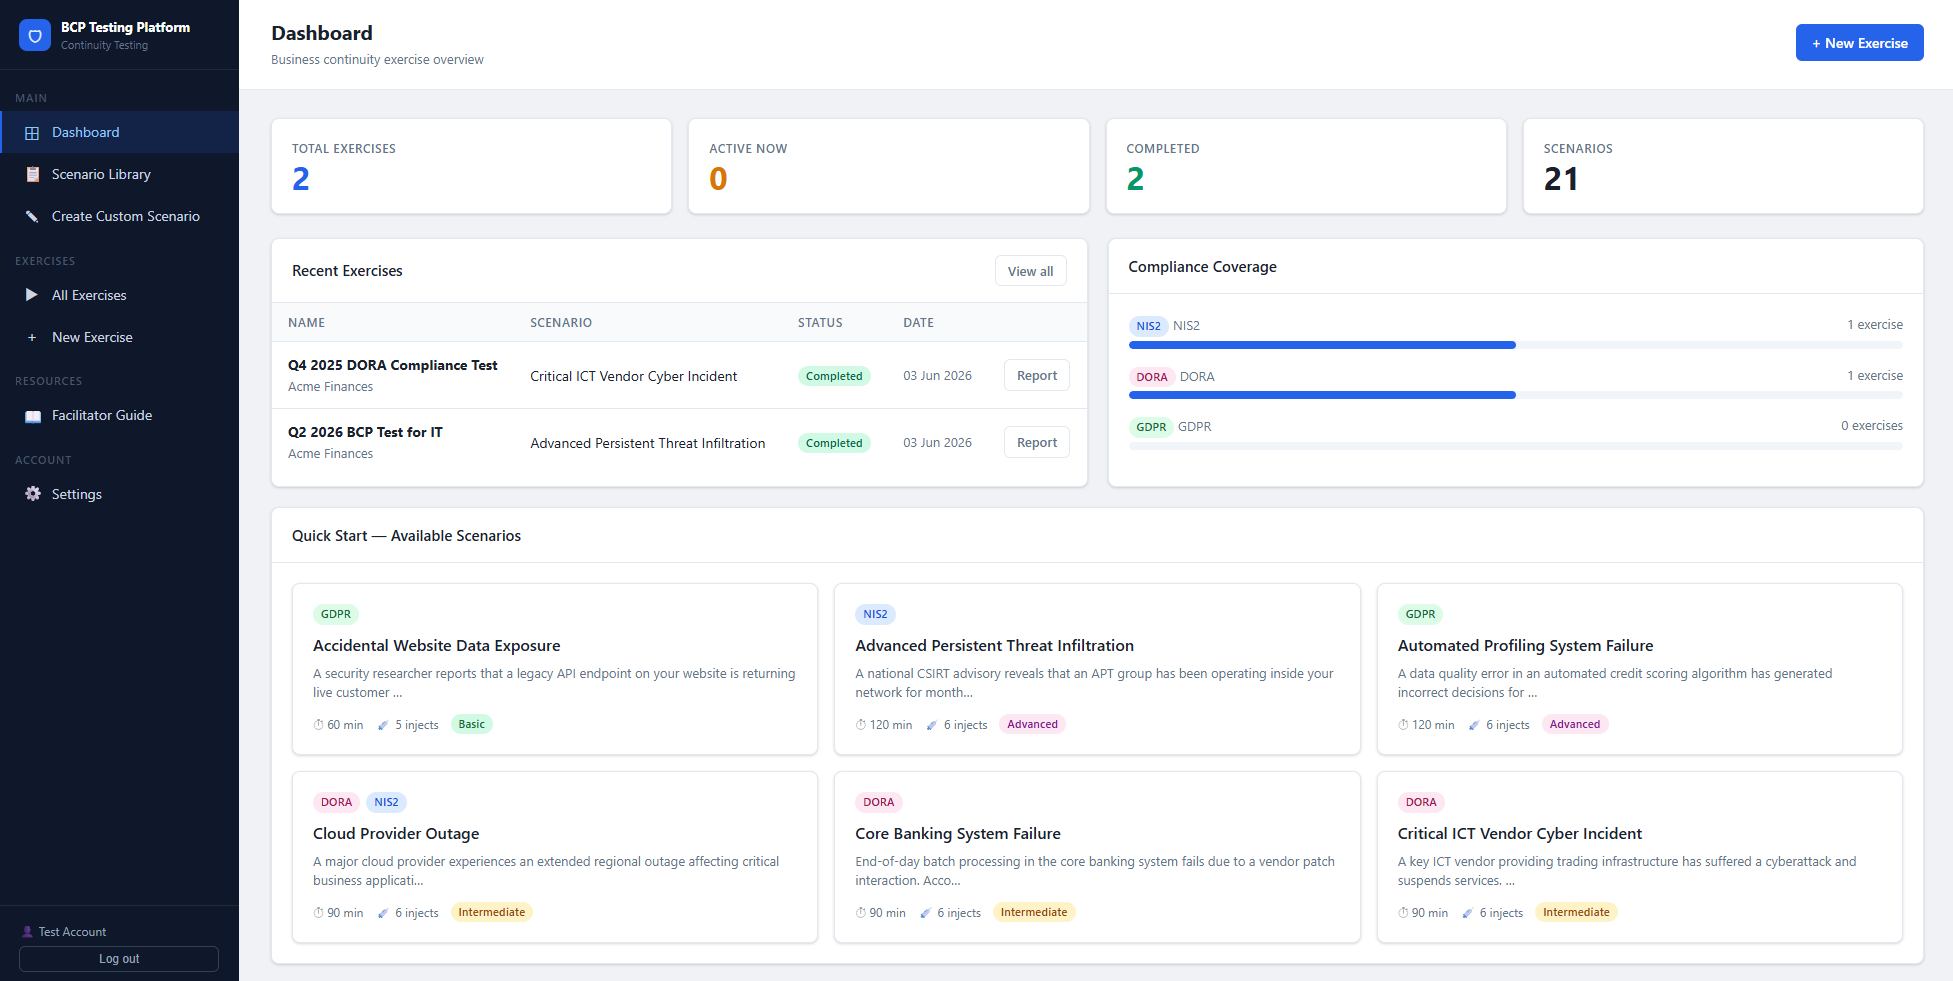Image resolution: width=1953 pixels, height=981 pixels.
Task: Select New Exercise in sidebar menu
Action: pos(120,337)
